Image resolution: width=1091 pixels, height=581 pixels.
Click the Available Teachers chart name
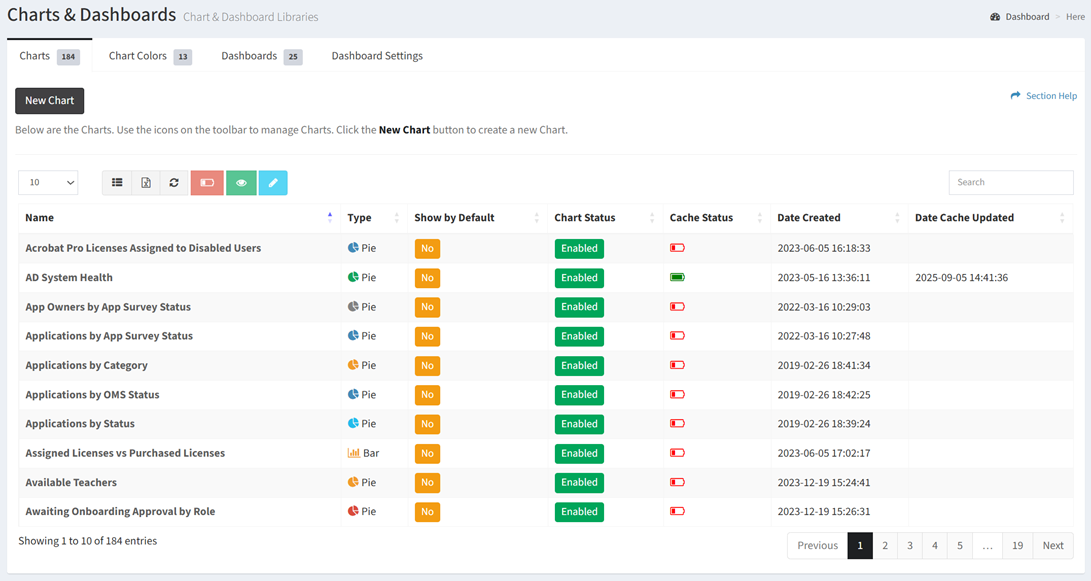point(71,482)
